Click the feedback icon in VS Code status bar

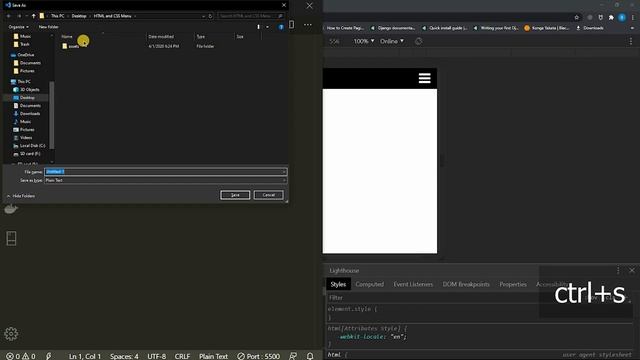pyautogui.click(x=293, y=356)
